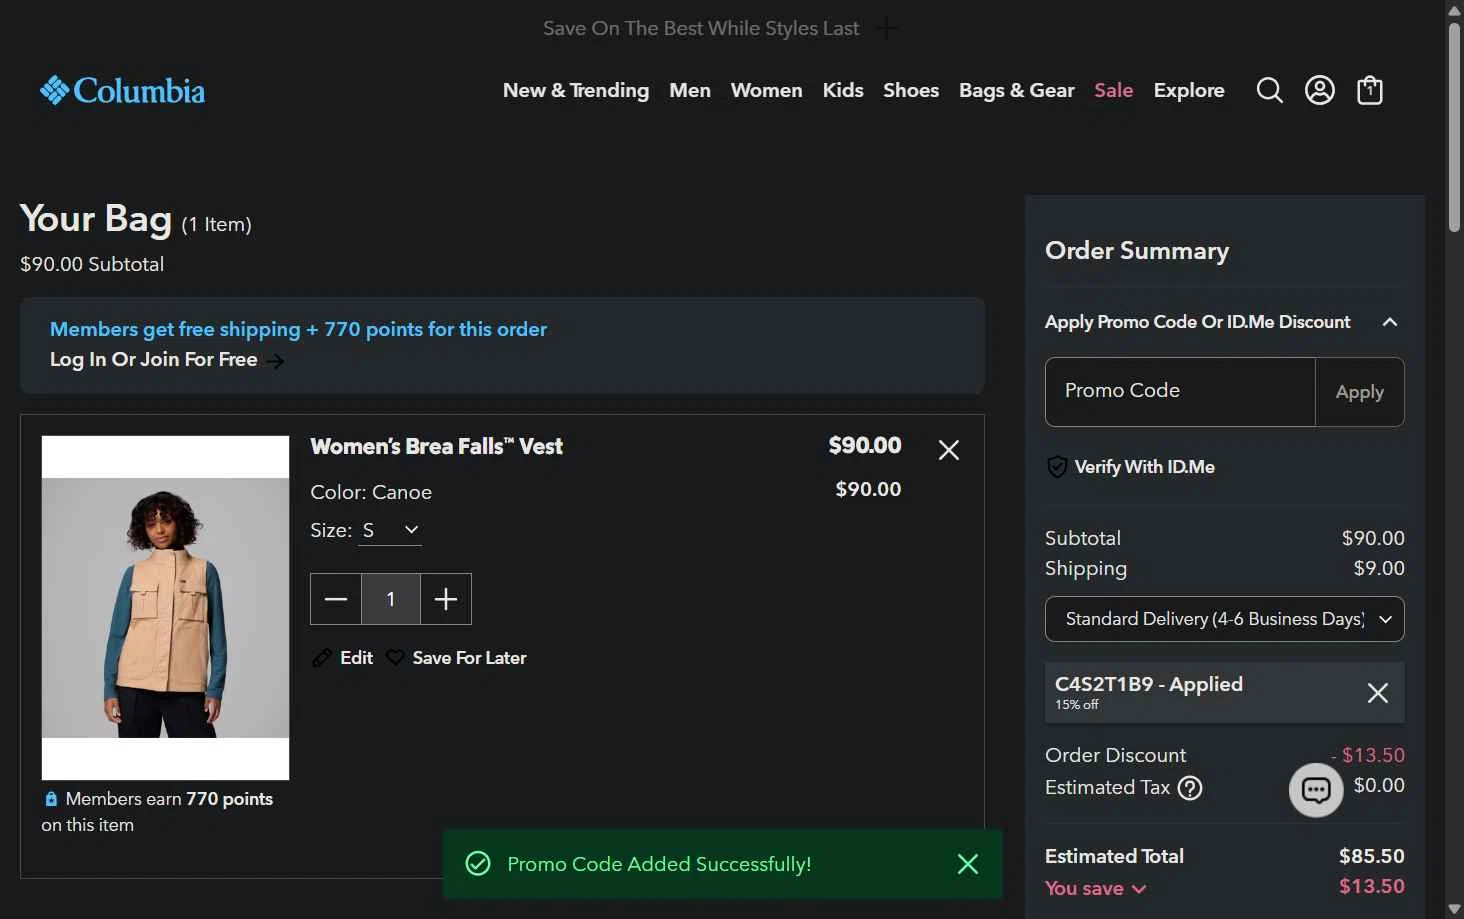Collapse the Apply Promo Code section
1464x919 pixels.
click(x=1389, y=322)
